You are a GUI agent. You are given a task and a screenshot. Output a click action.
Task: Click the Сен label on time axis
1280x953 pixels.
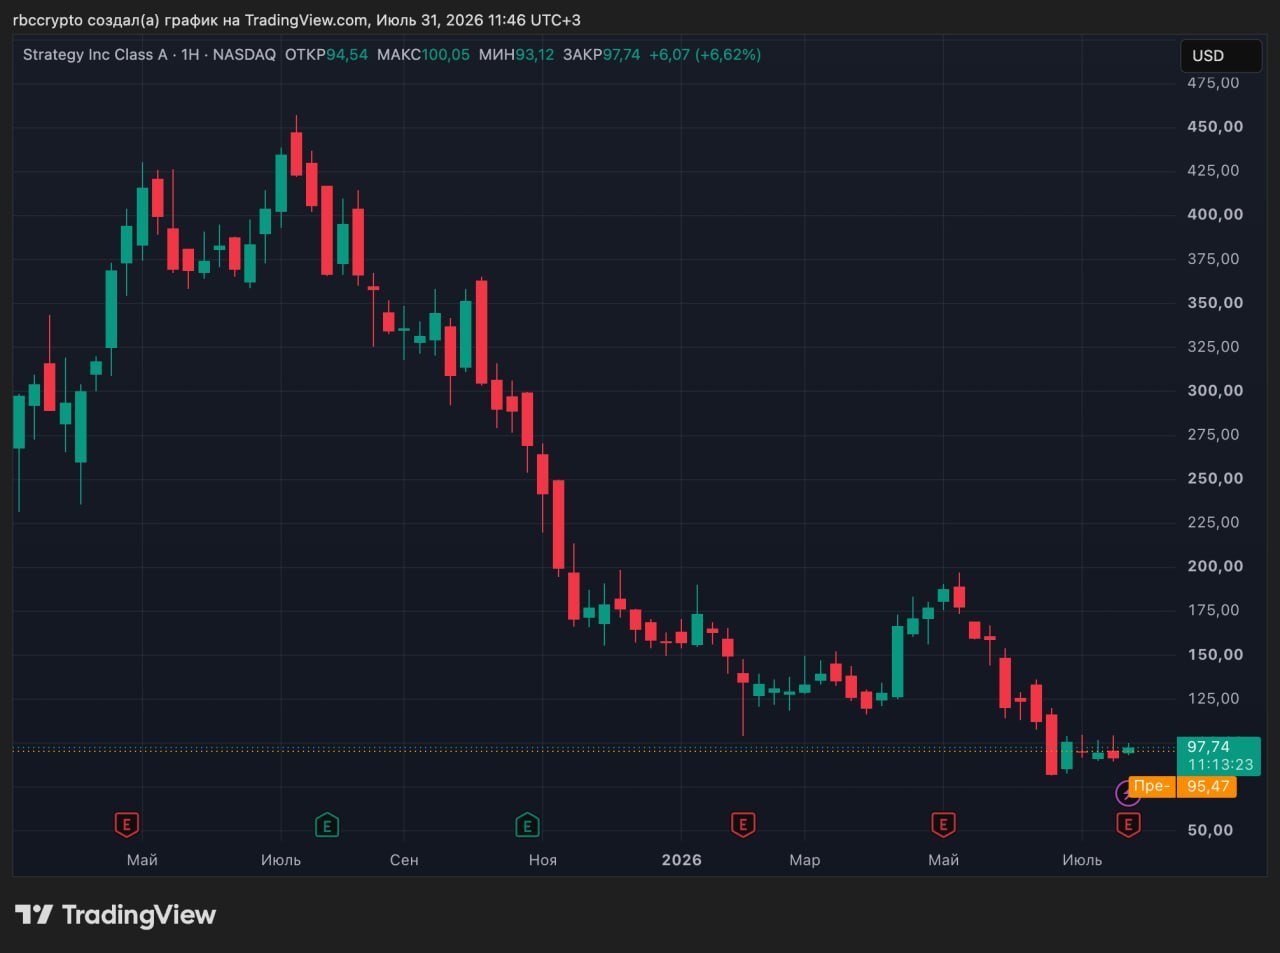[404, 860]
